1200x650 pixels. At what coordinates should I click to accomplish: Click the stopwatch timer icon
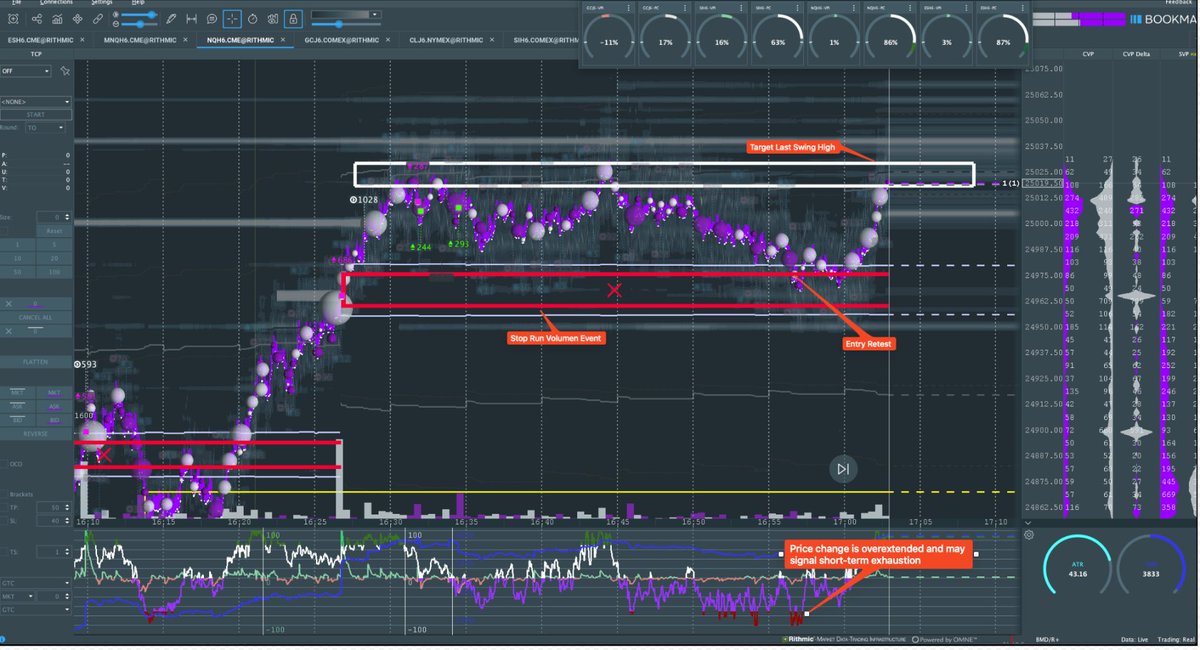tap(252, 19)
